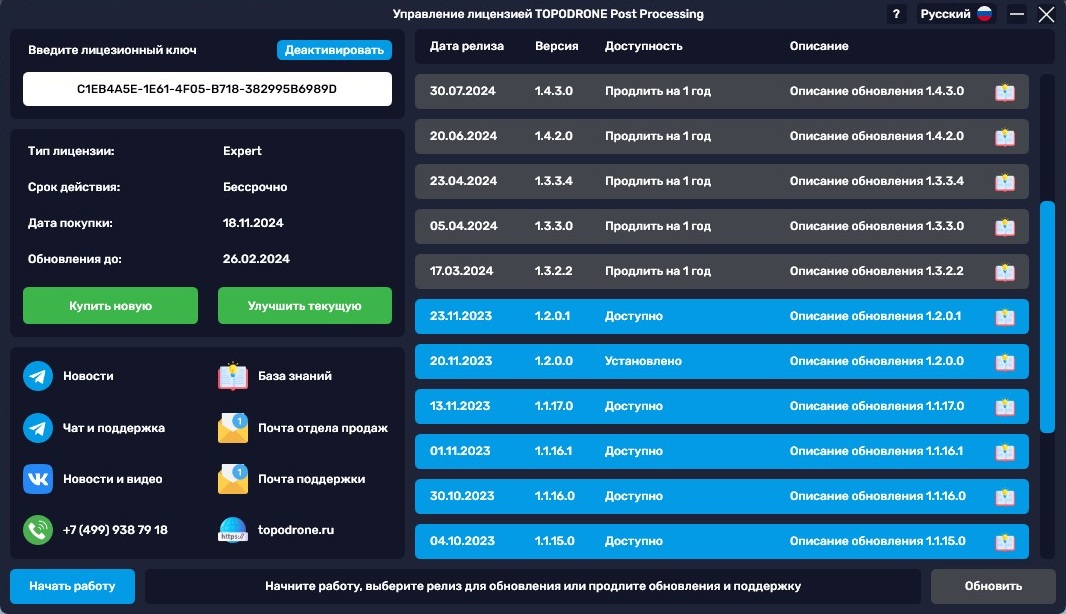Click the Купить новую button
This screenshot has width=1066, height=614.
[110, 306]
